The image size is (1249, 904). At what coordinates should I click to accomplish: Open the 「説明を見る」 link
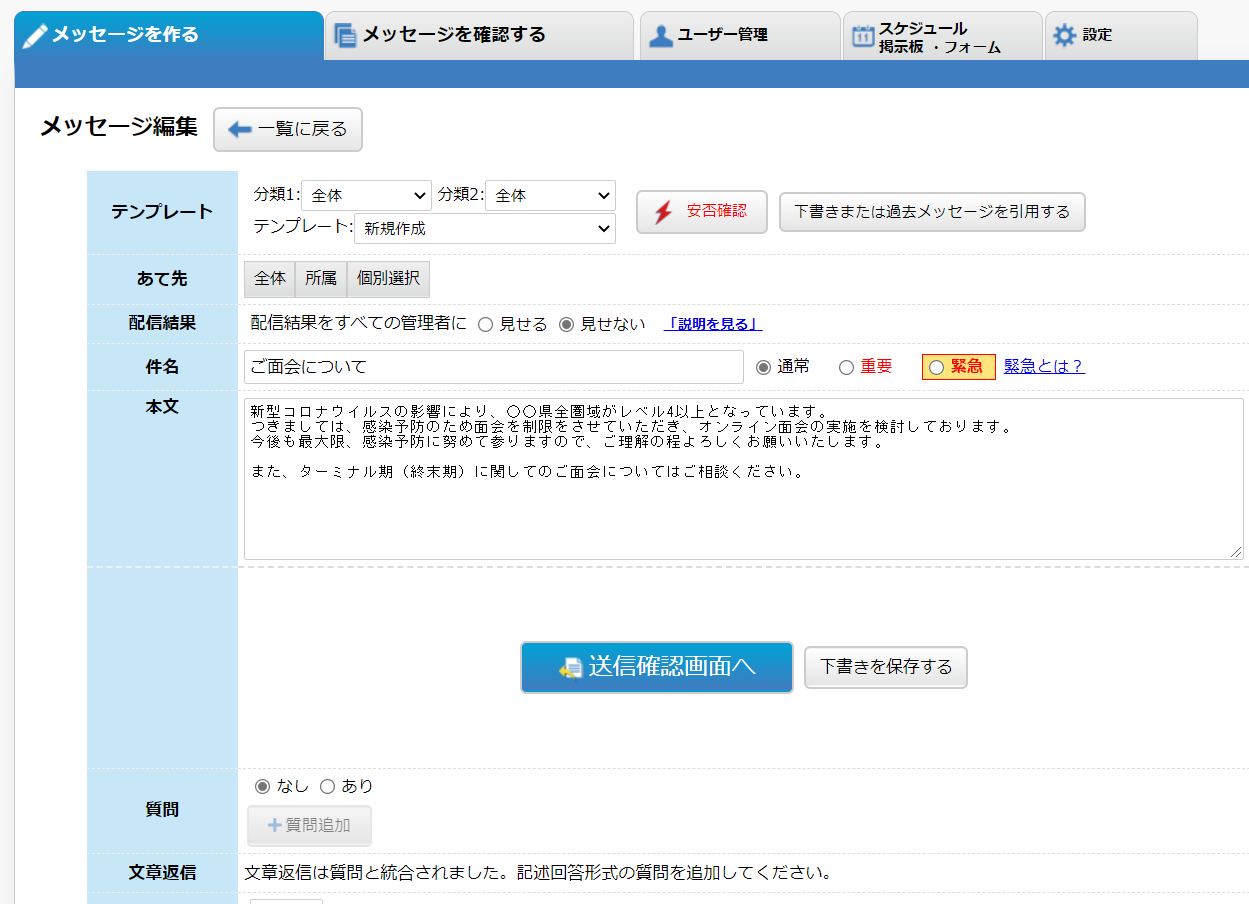pos(714,324)
